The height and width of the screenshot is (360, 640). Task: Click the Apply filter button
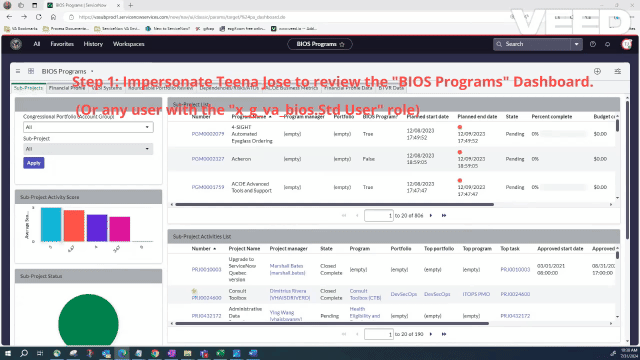(33, 163)
